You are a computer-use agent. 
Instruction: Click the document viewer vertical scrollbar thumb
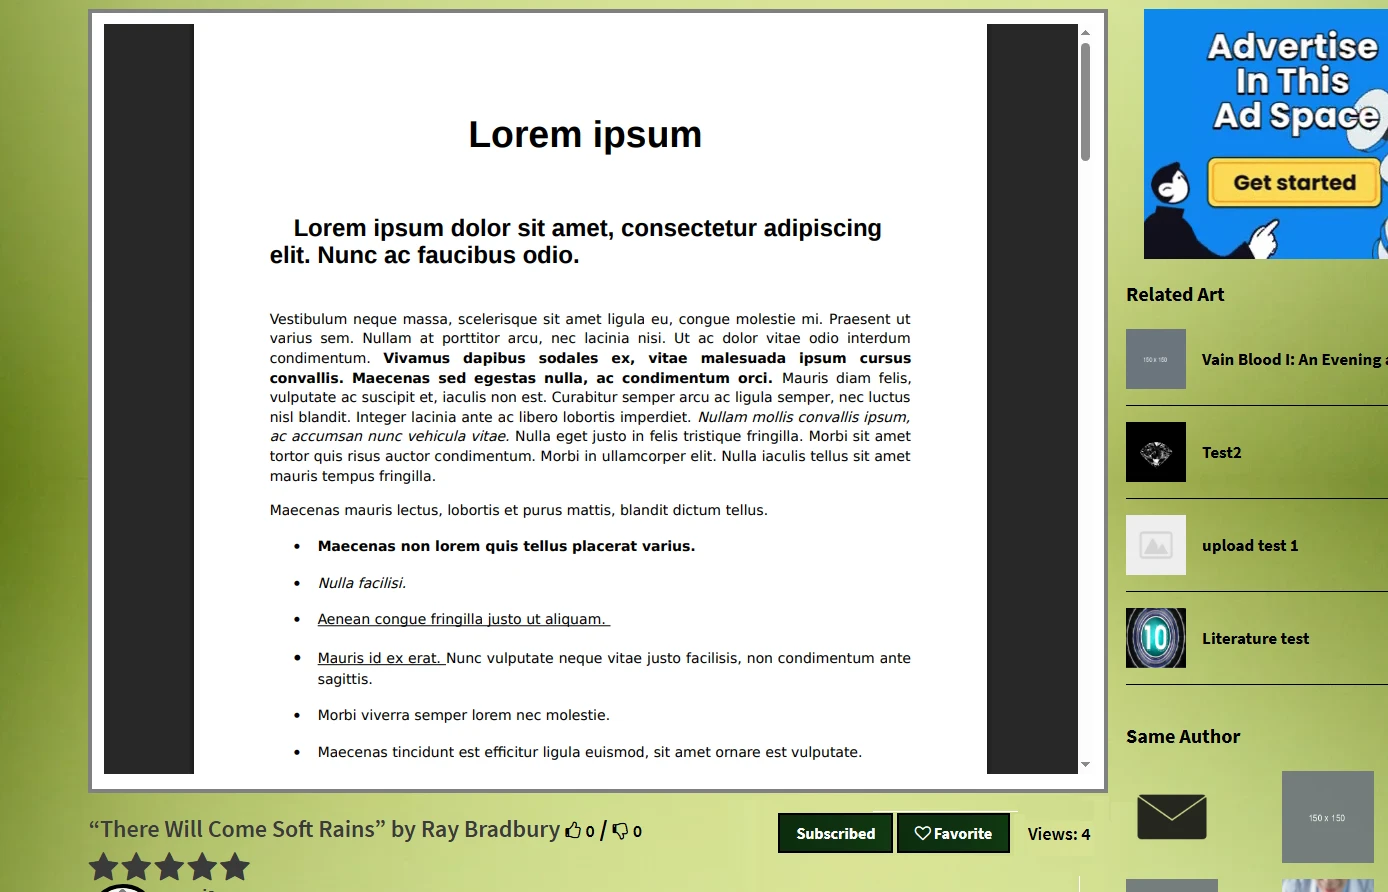point(1085,100)
